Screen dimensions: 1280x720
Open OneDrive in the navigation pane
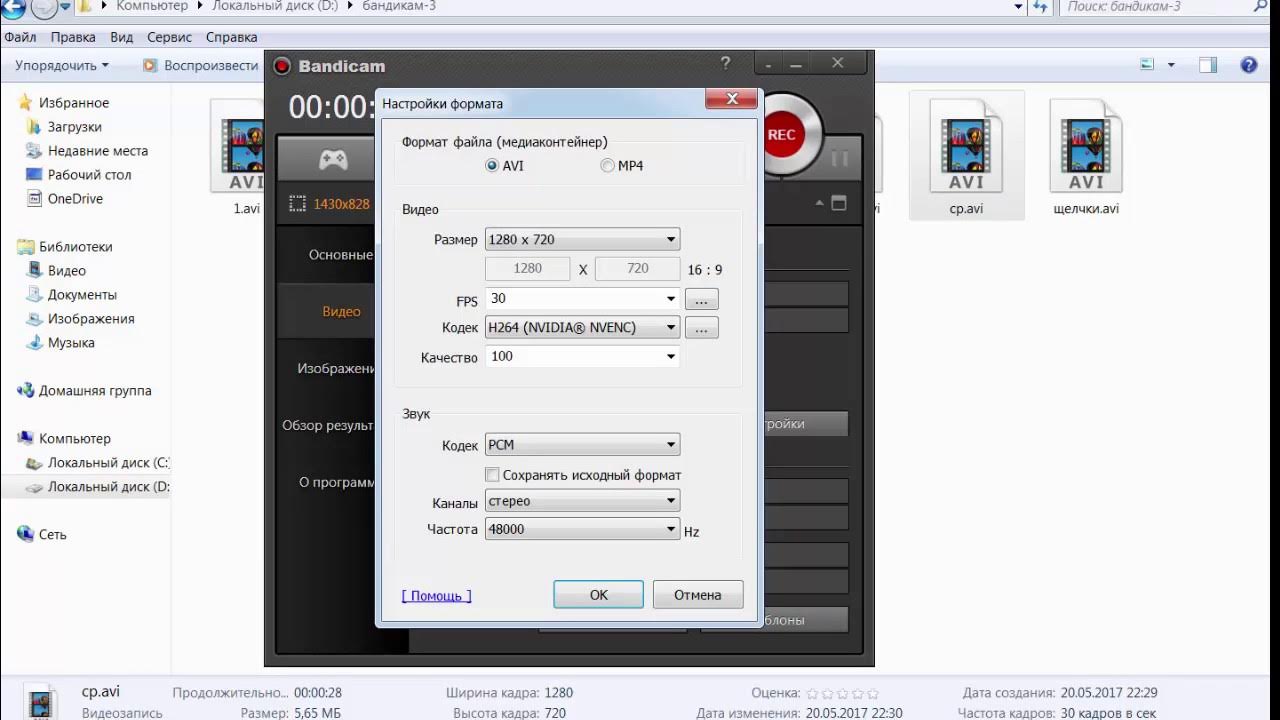(x=76, y=199)
